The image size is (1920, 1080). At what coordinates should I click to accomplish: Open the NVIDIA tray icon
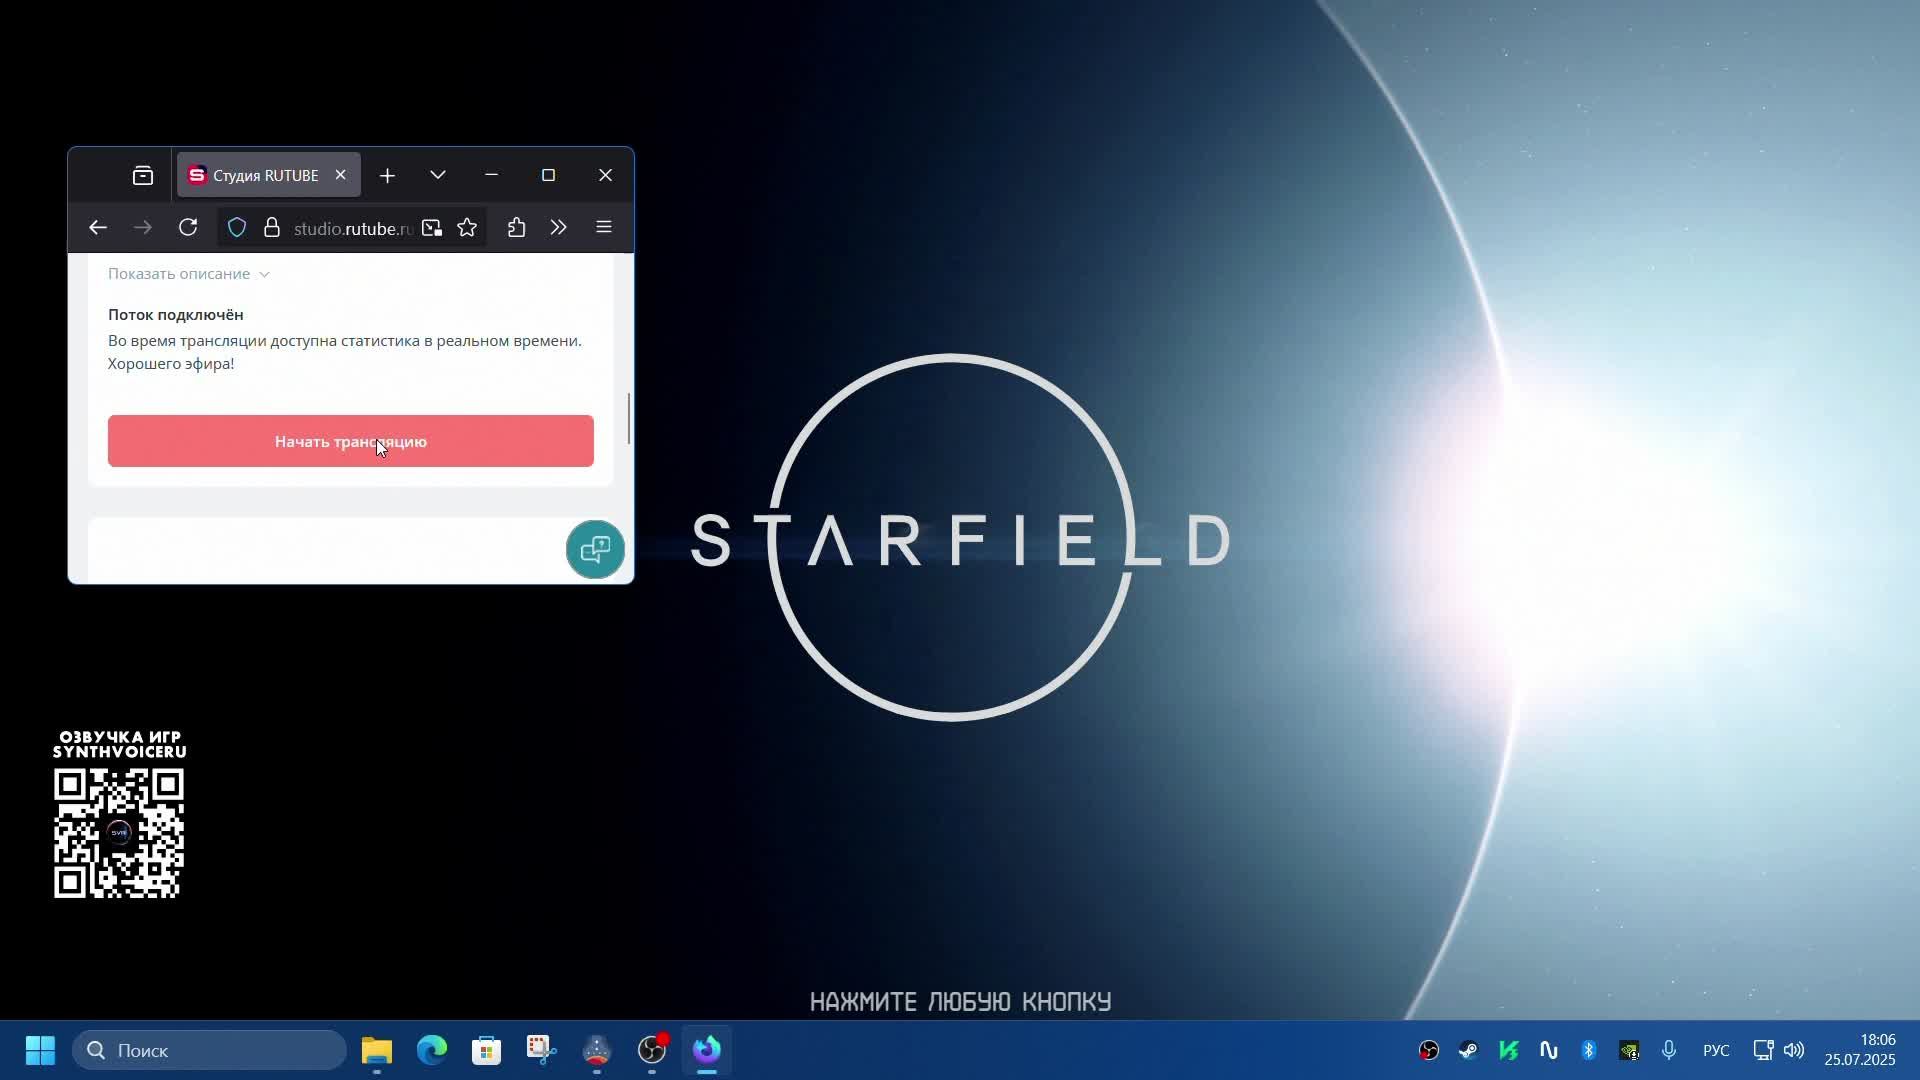pyautogui.click(x=1629, y=1050)
